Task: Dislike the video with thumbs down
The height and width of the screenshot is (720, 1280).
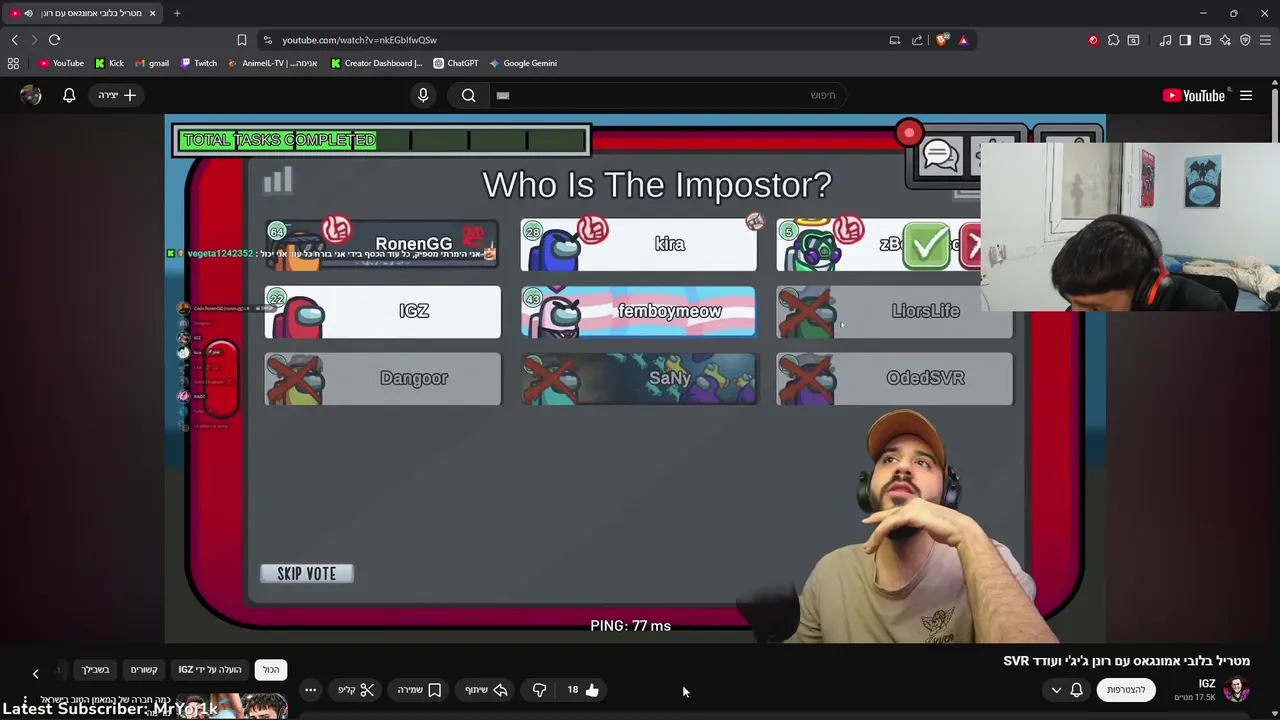Action: tap(539, 690)
